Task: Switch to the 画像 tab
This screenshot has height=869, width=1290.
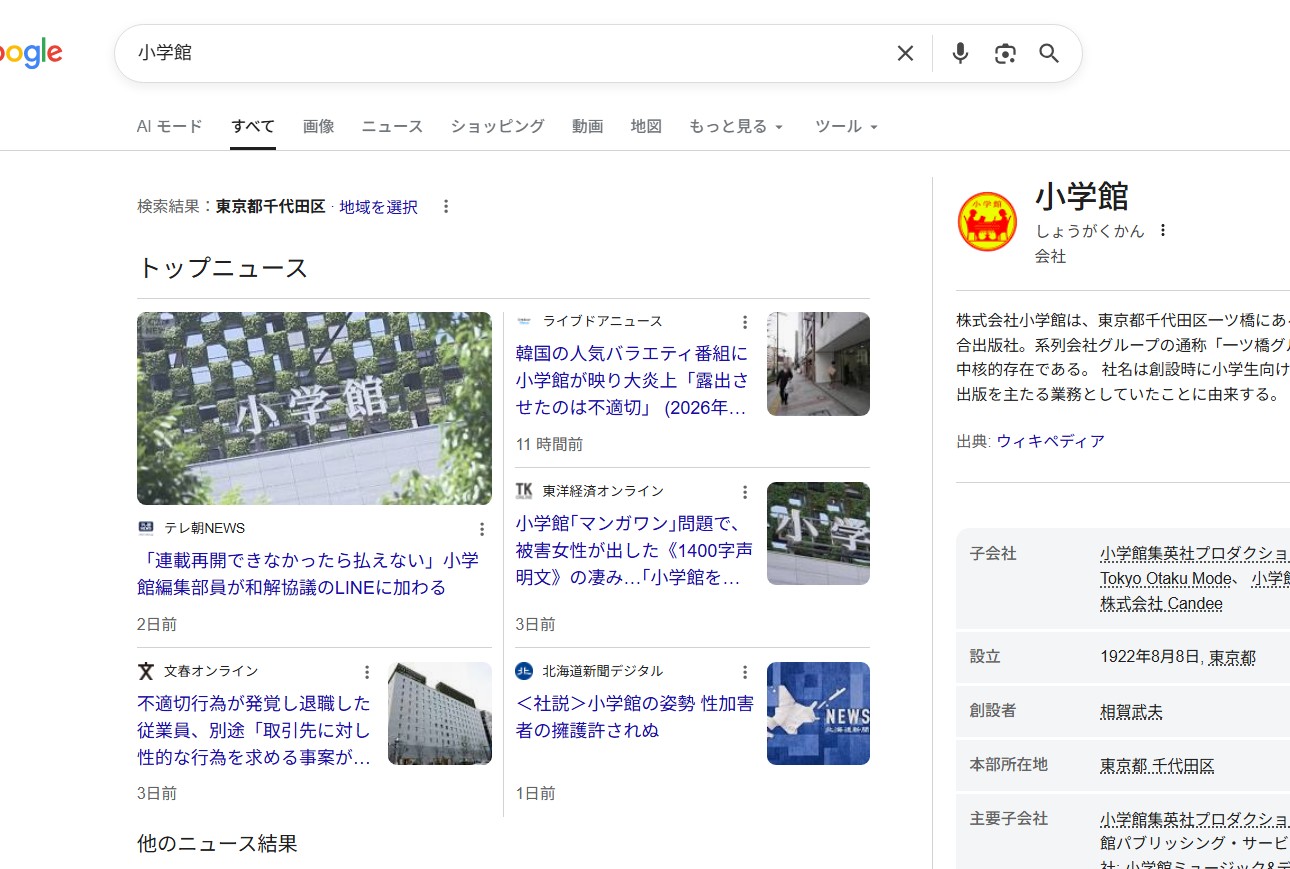Action: tap(318, 126)
